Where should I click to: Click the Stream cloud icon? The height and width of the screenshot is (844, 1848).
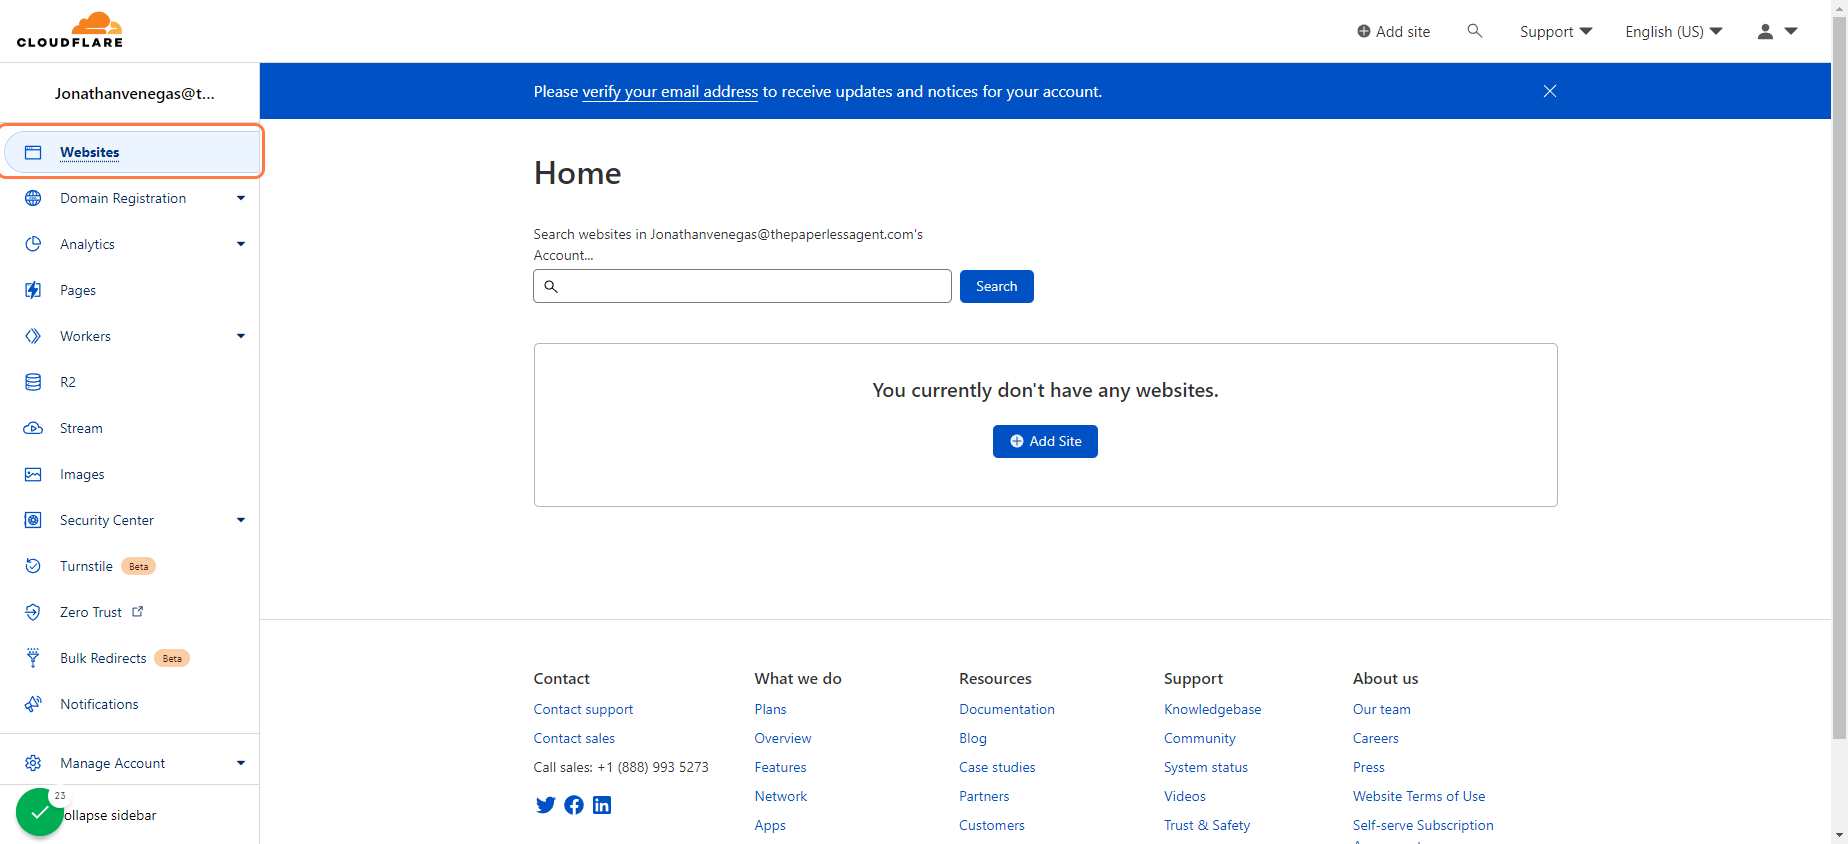tap(33, 428)
